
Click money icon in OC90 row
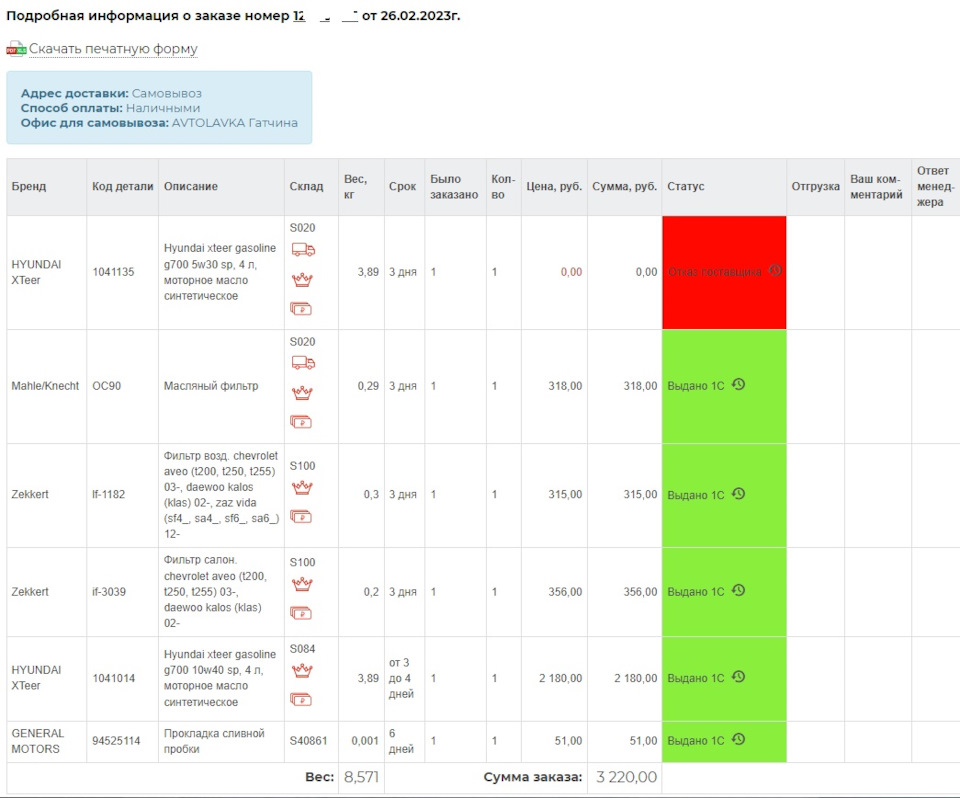click(x=301, y=422)
